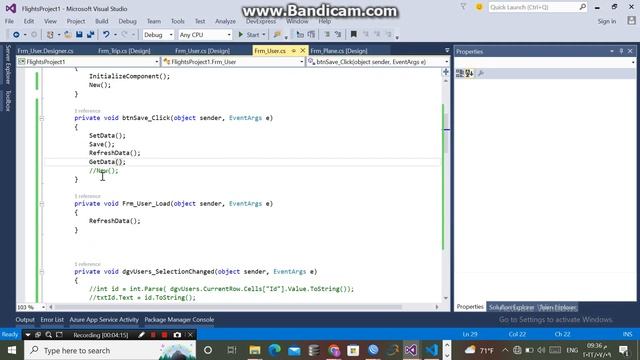The height and width of the screenshot is (360, 640).
Task: Click the comment-out lines toolbar icon
Action: click(x=327, y=35)
